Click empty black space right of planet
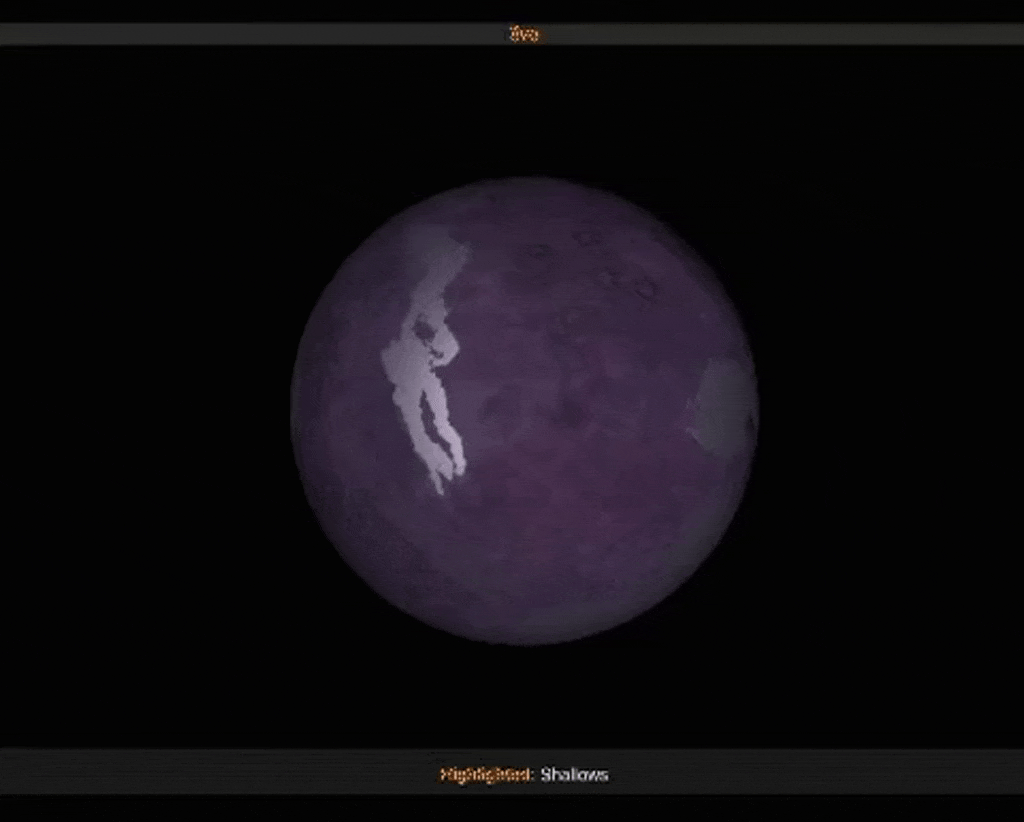This screenshot has height=822, width=1024. click(890, 400)
